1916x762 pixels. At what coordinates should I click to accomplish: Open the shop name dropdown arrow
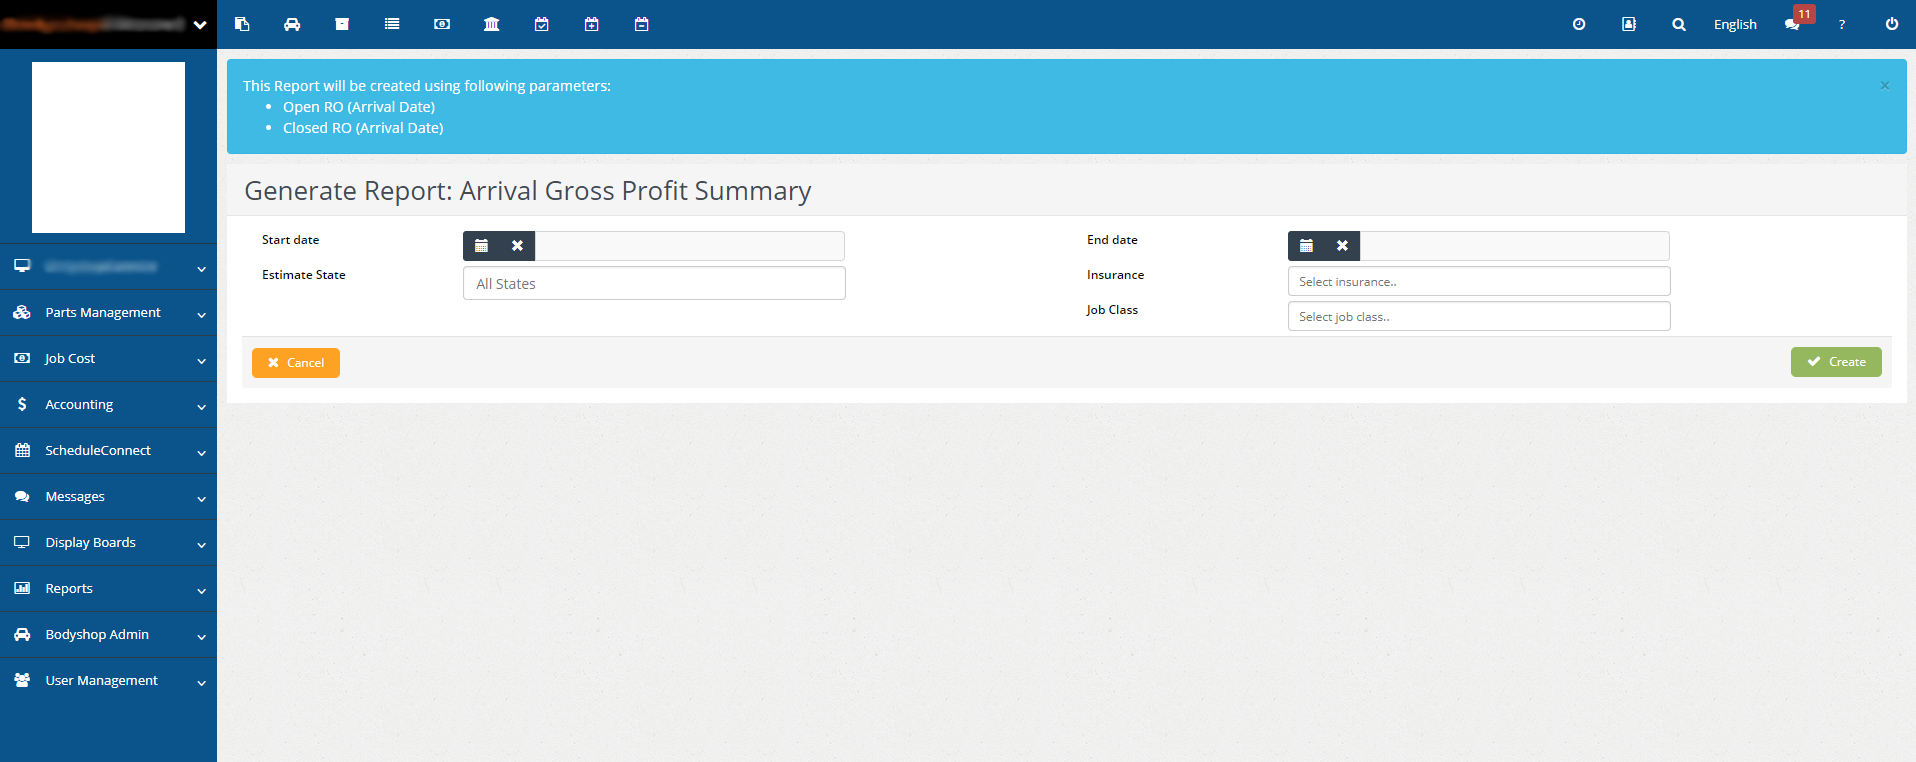click(200, 25)
